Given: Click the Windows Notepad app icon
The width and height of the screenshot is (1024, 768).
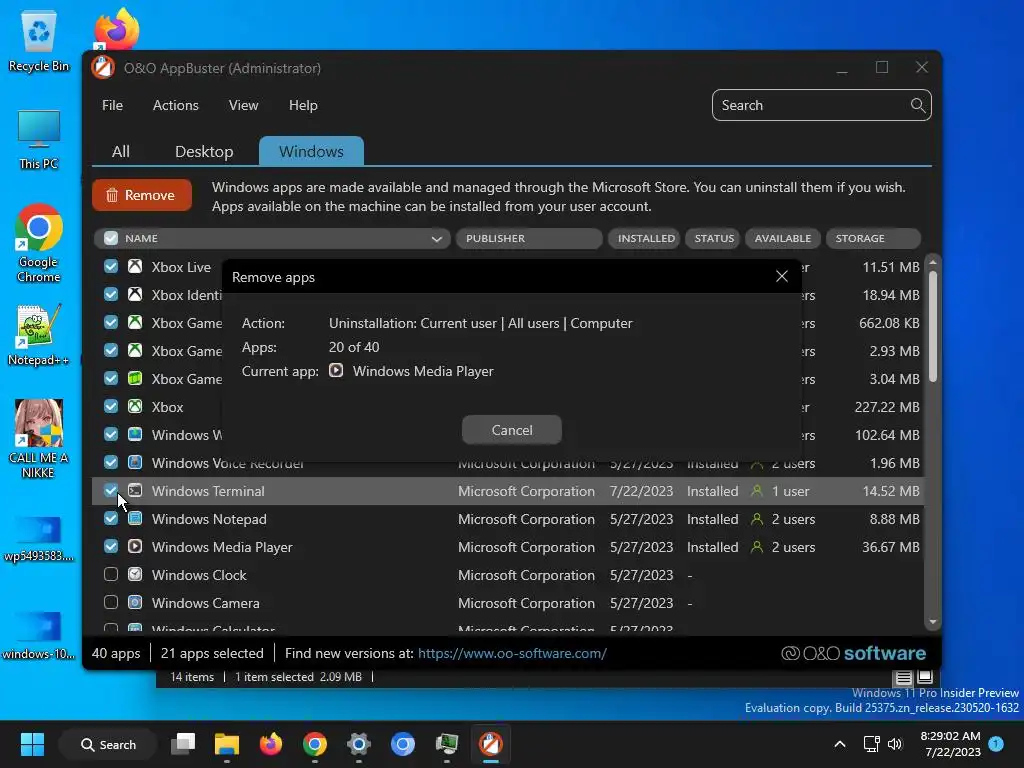Looking at the screenshot, I should pyautogui.click(x=135, y=519).
